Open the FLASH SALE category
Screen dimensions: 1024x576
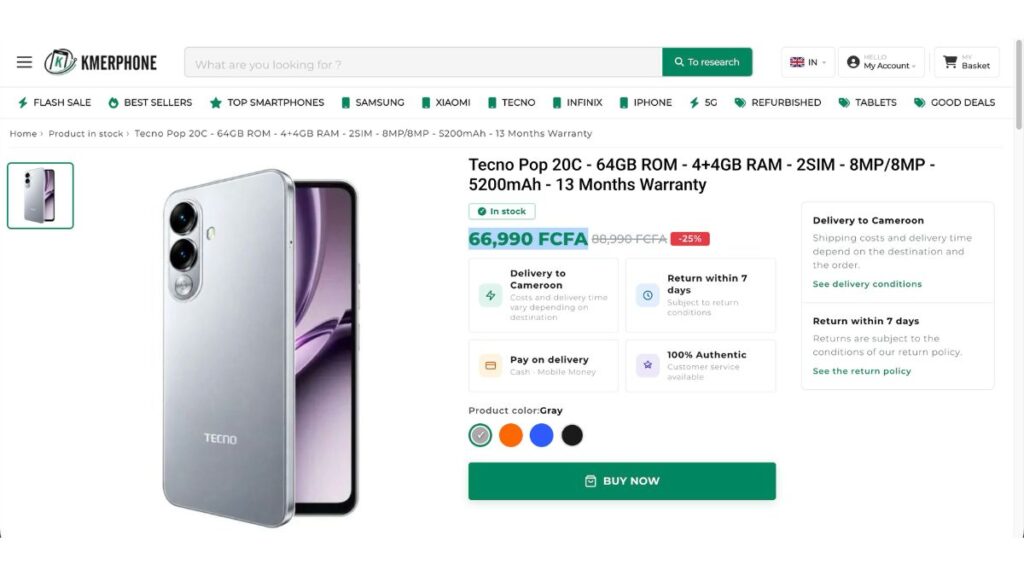[x=54, y=103]
